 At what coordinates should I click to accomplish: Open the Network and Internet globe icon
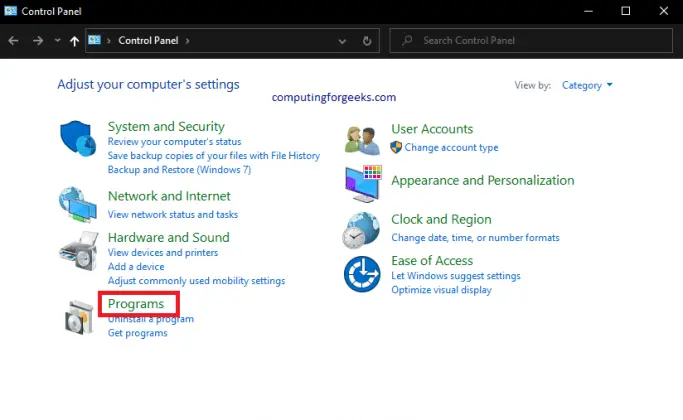pyautogui.click(x=78, y=203)
